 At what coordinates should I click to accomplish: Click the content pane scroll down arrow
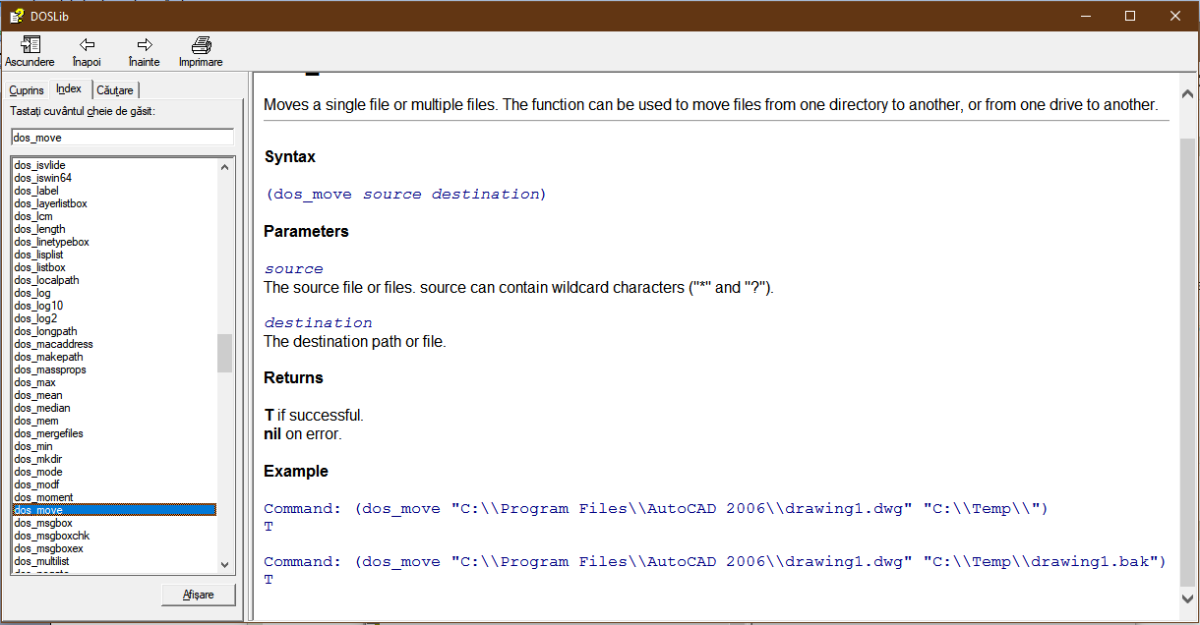click(1187, 598)
